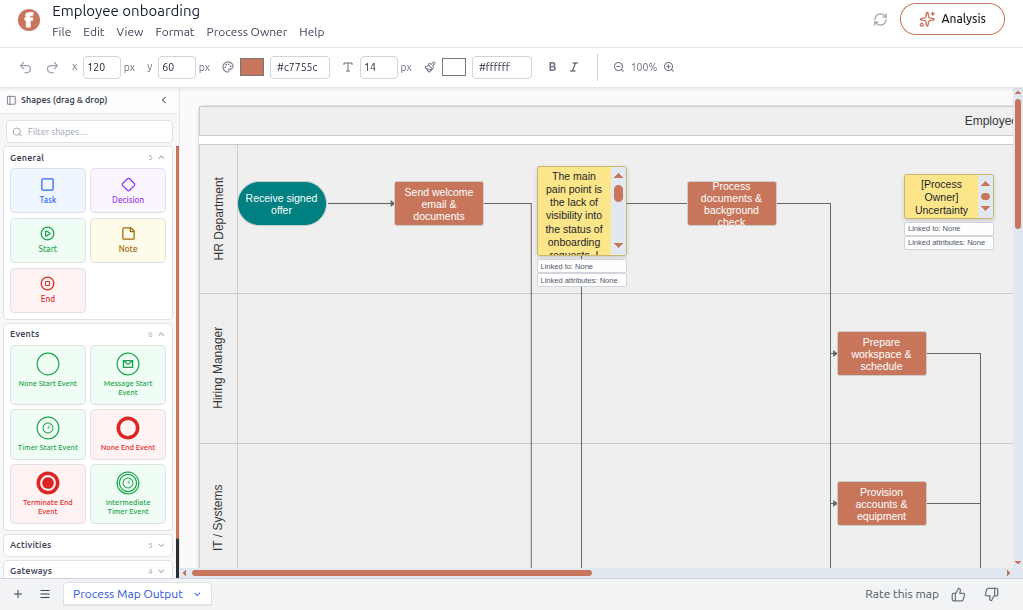Open the Format menu
Image resolution: width=1023 pixels, height=610 pixels.
[175, 32]
